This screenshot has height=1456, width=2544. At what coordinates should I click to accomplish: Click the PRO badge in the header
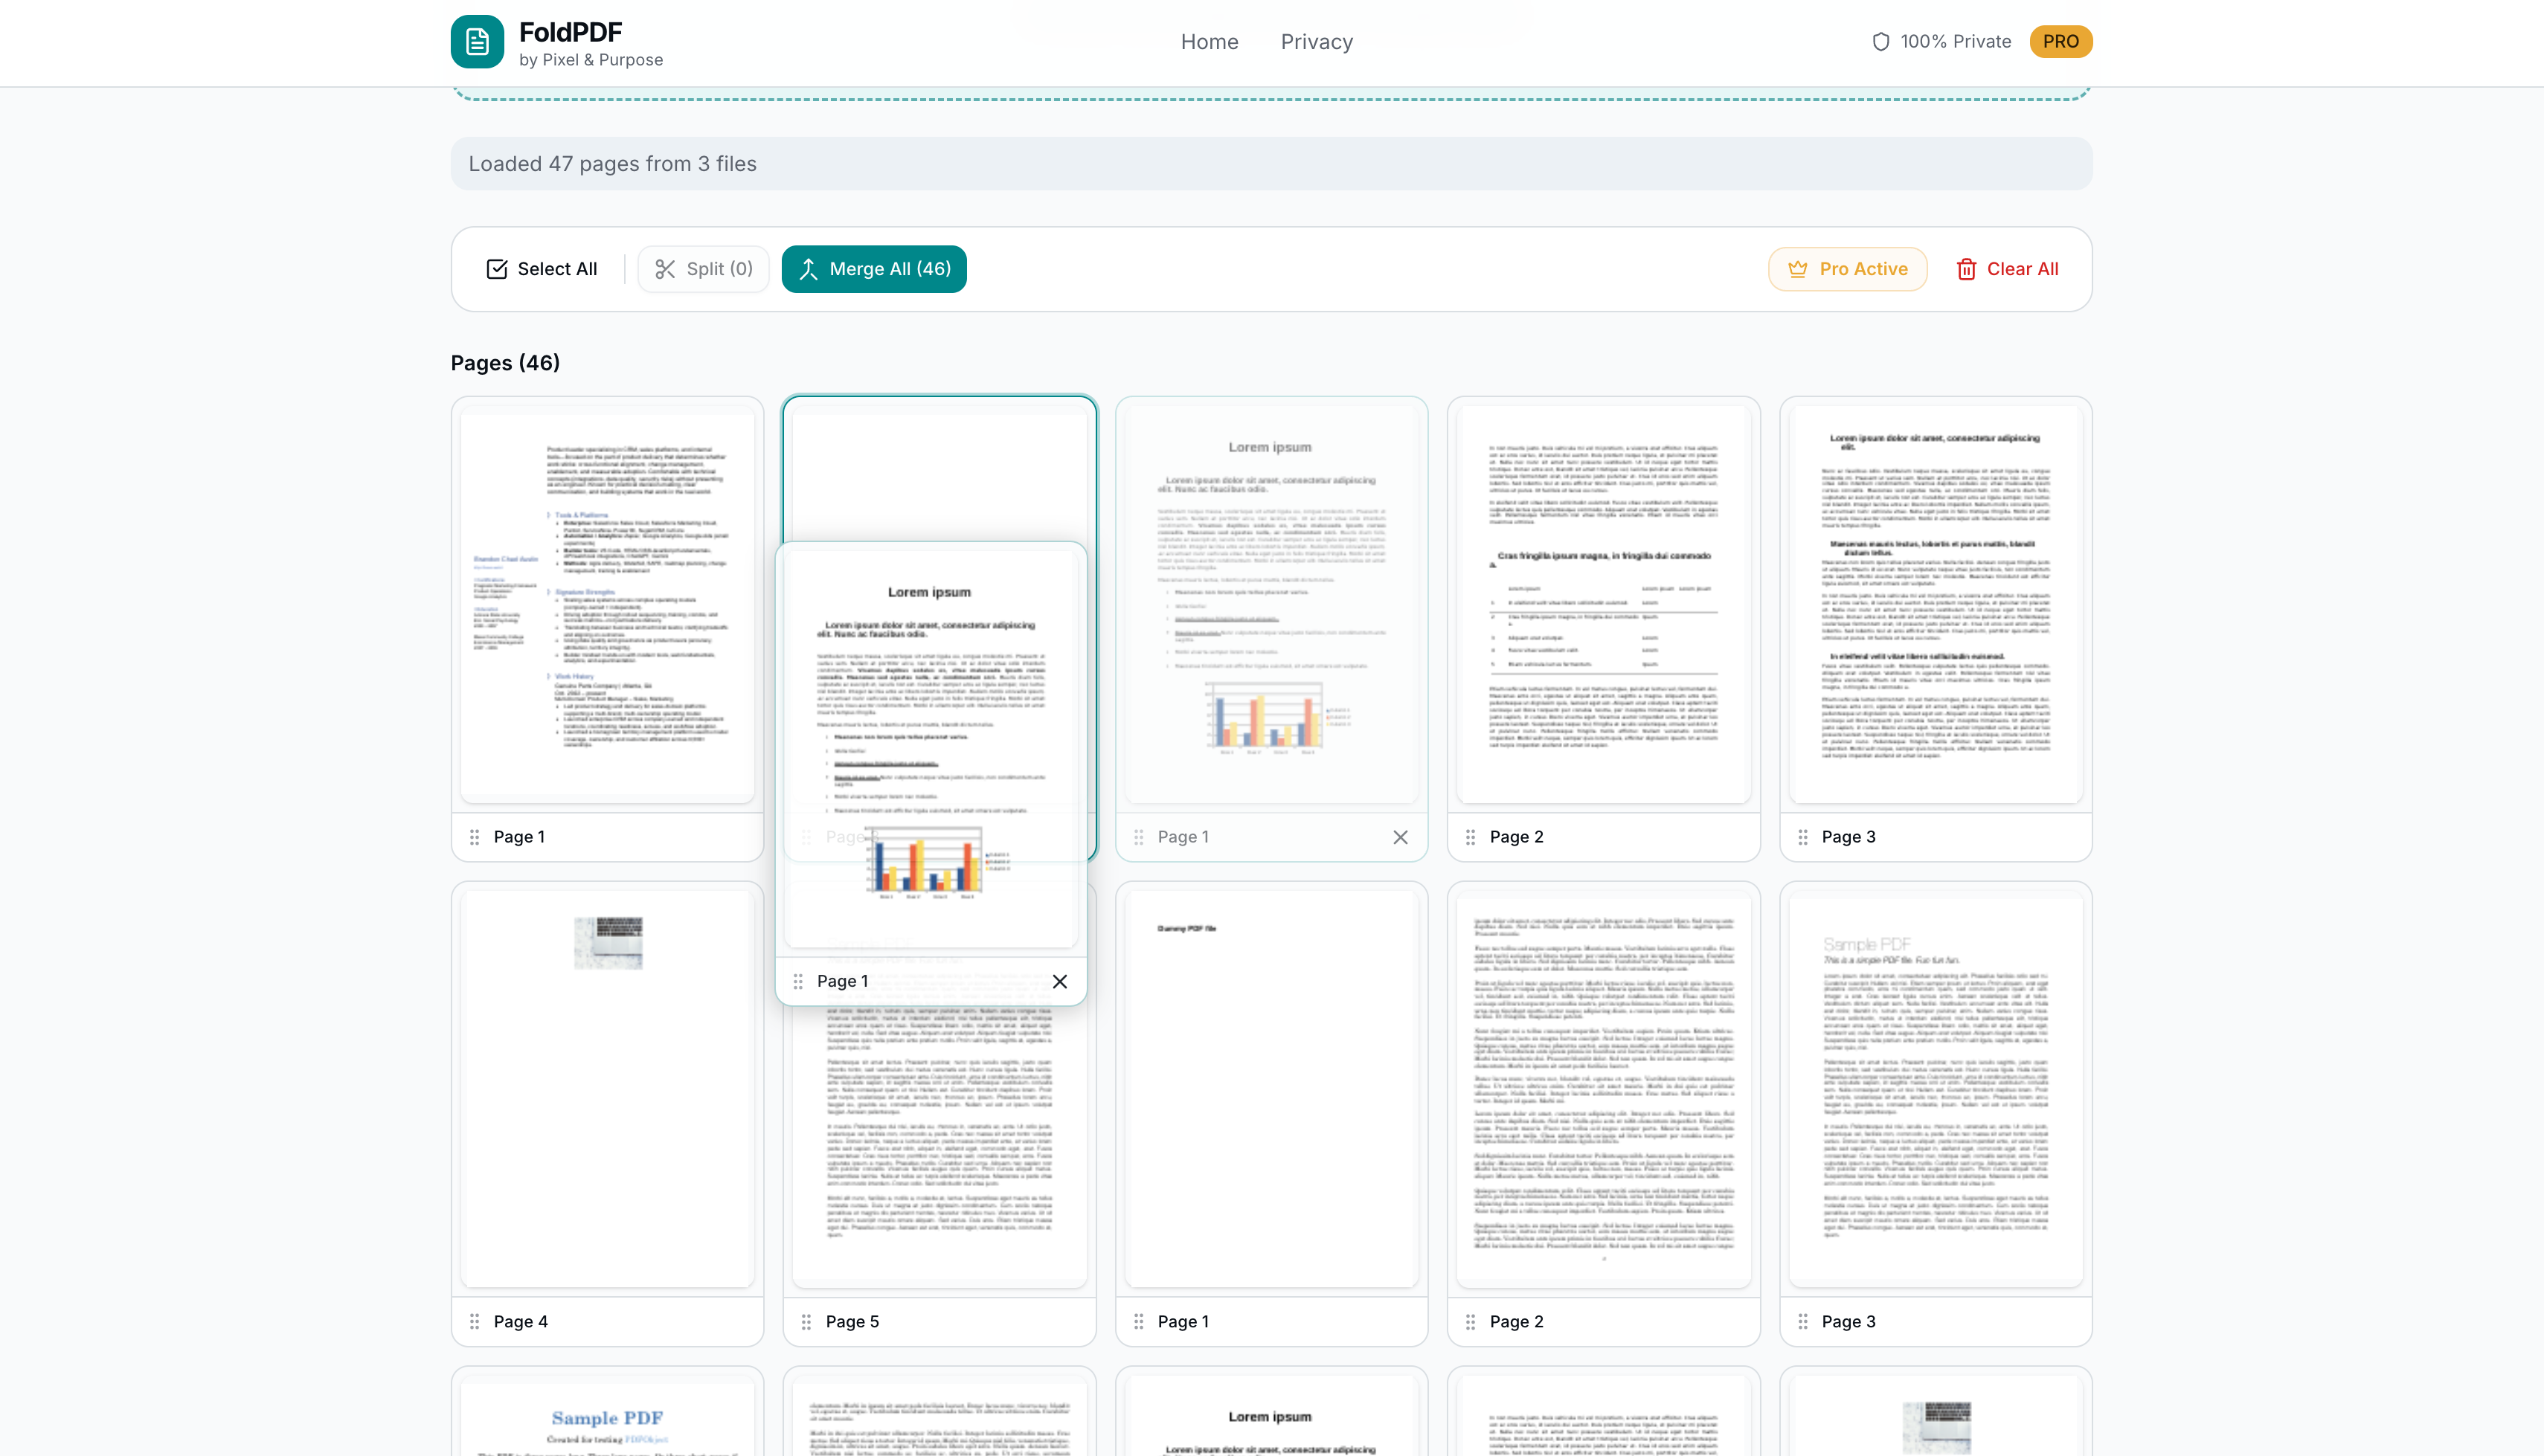[2061, 41]
